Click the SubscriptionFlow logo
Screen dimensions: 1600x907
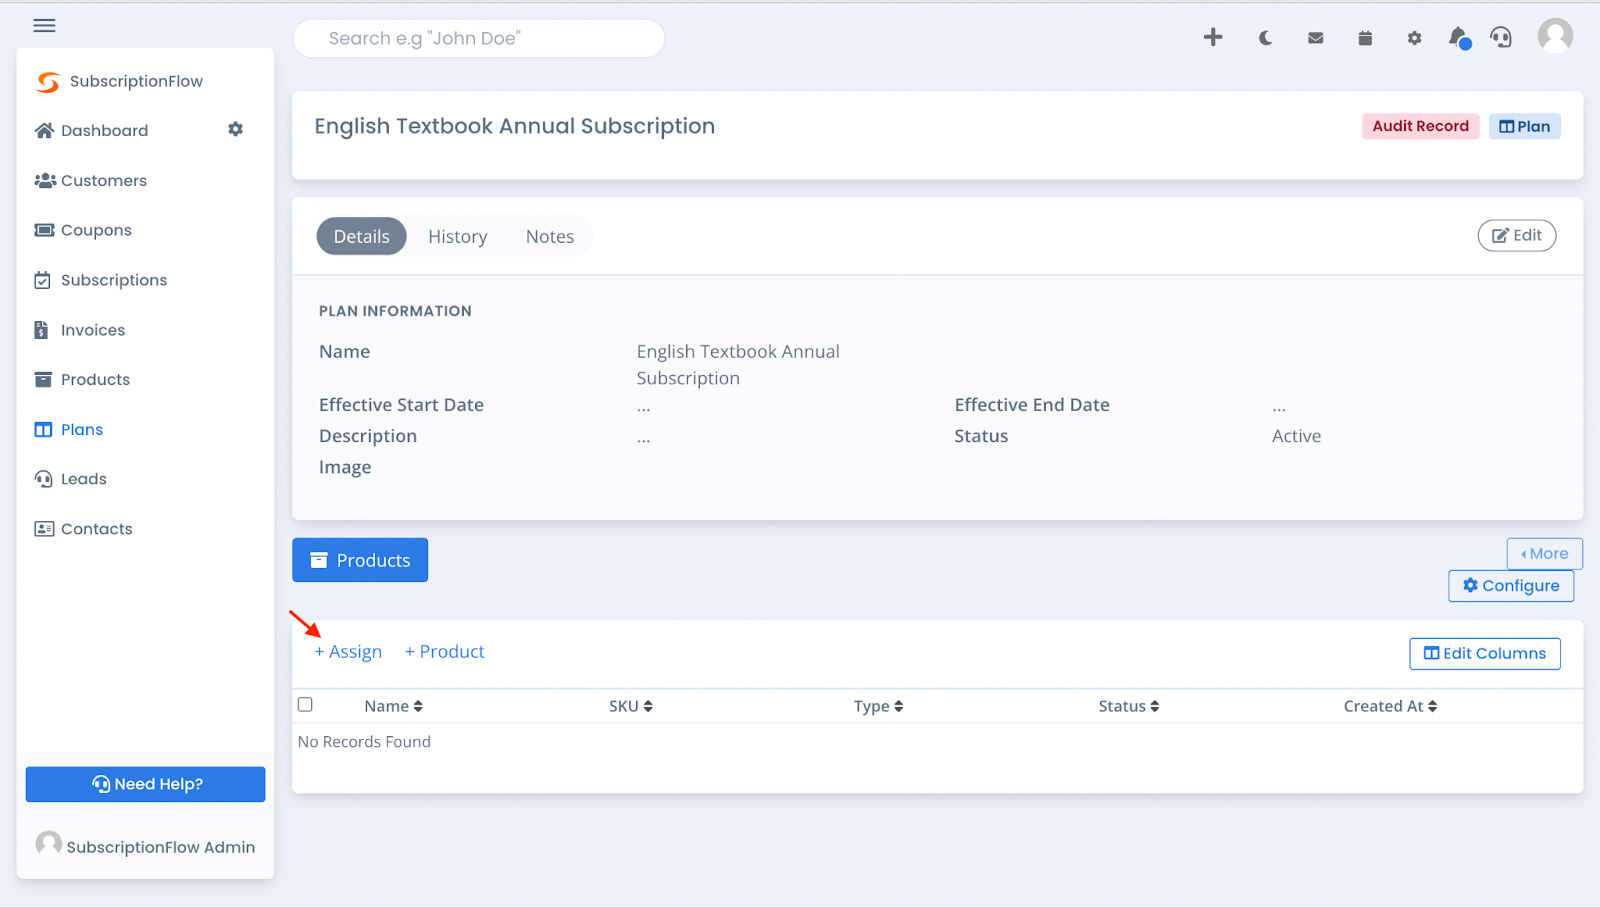119,82
